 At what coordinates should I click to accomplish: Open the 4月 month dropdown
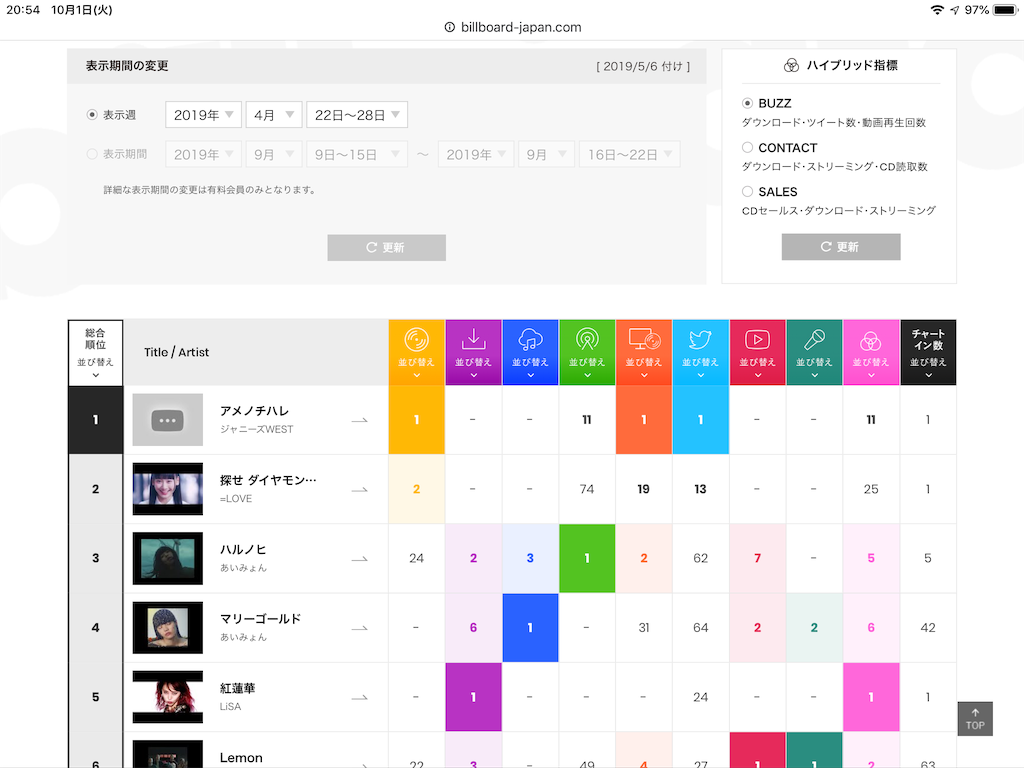point(274,115)
